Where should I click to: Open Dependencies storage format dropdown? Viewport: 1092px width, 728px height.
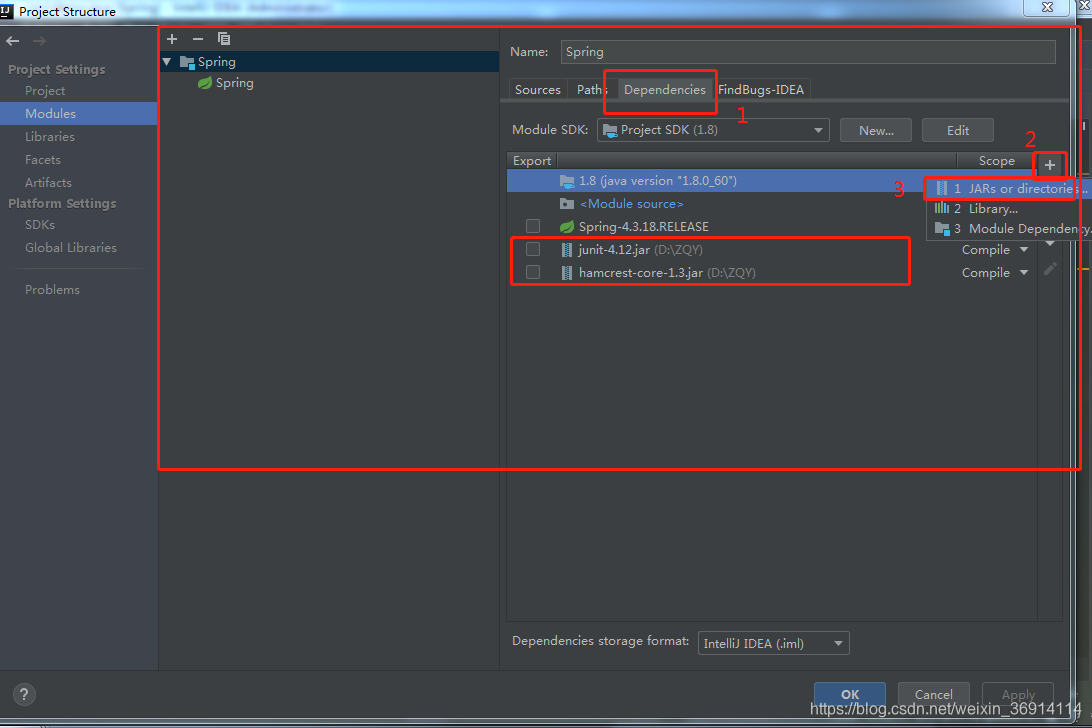(x=774, y=643)
